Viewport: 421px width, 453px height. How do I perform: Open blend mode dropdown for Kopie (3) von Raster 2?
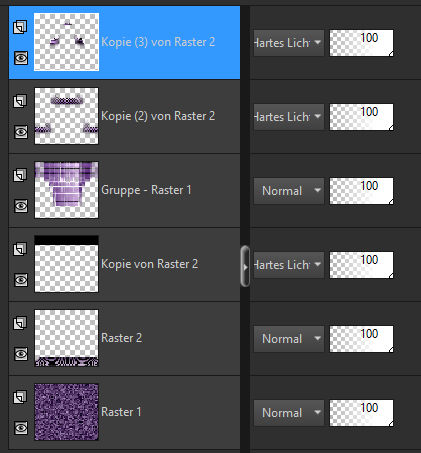[x=289, y=43]
